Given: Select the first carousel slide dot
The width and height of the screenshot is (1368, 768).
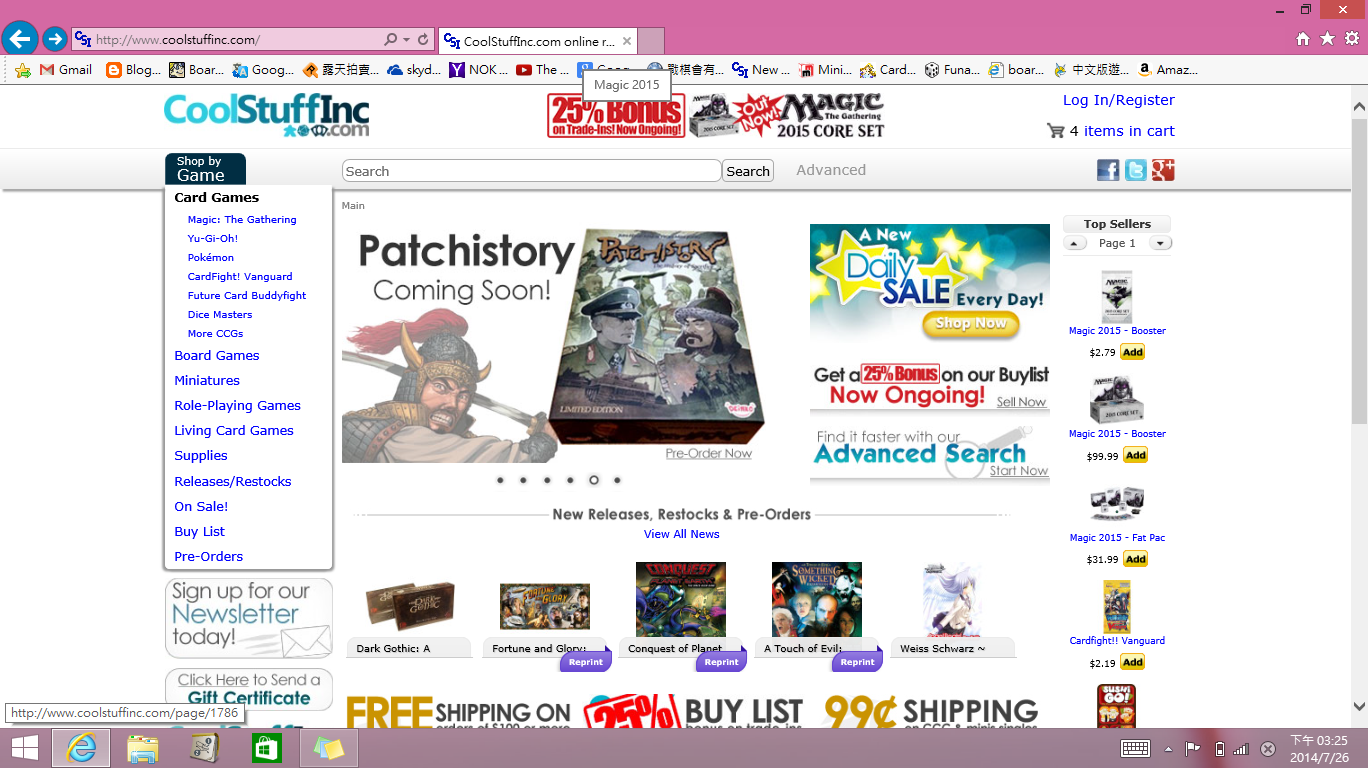Looking at the screenshot, I should coord(500,480).
